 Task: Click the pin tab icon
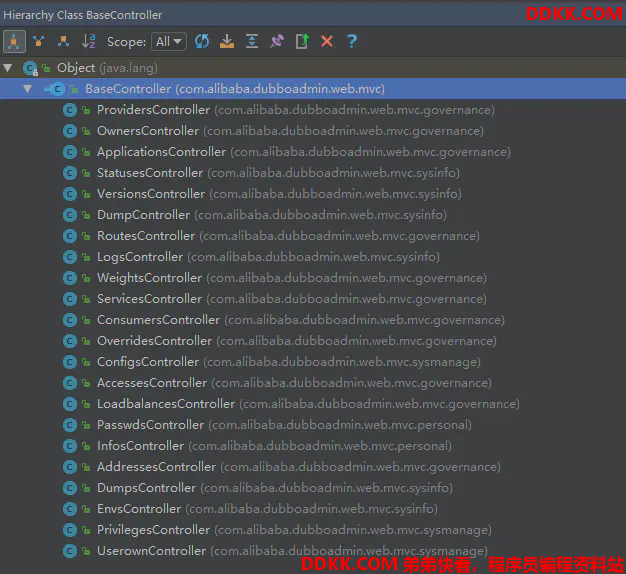[277, 42]
